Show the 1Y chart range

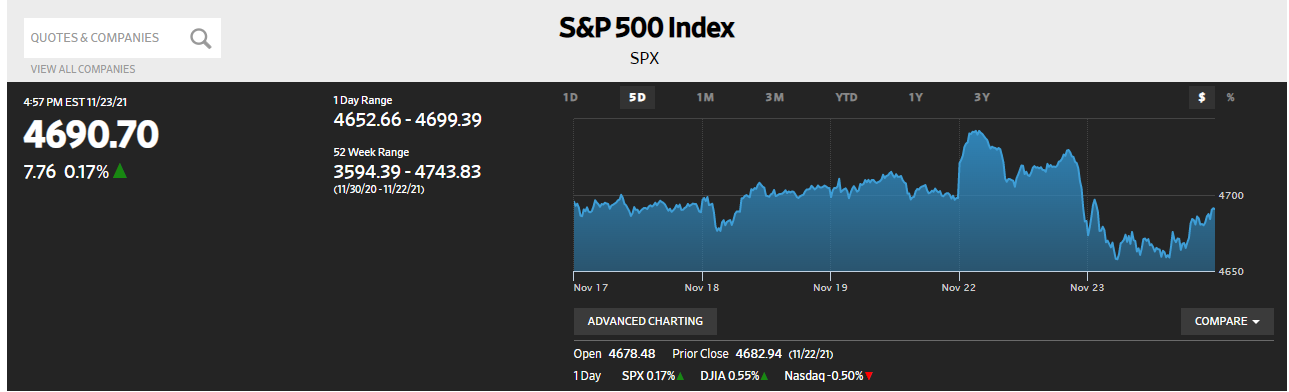click(915, 97)
